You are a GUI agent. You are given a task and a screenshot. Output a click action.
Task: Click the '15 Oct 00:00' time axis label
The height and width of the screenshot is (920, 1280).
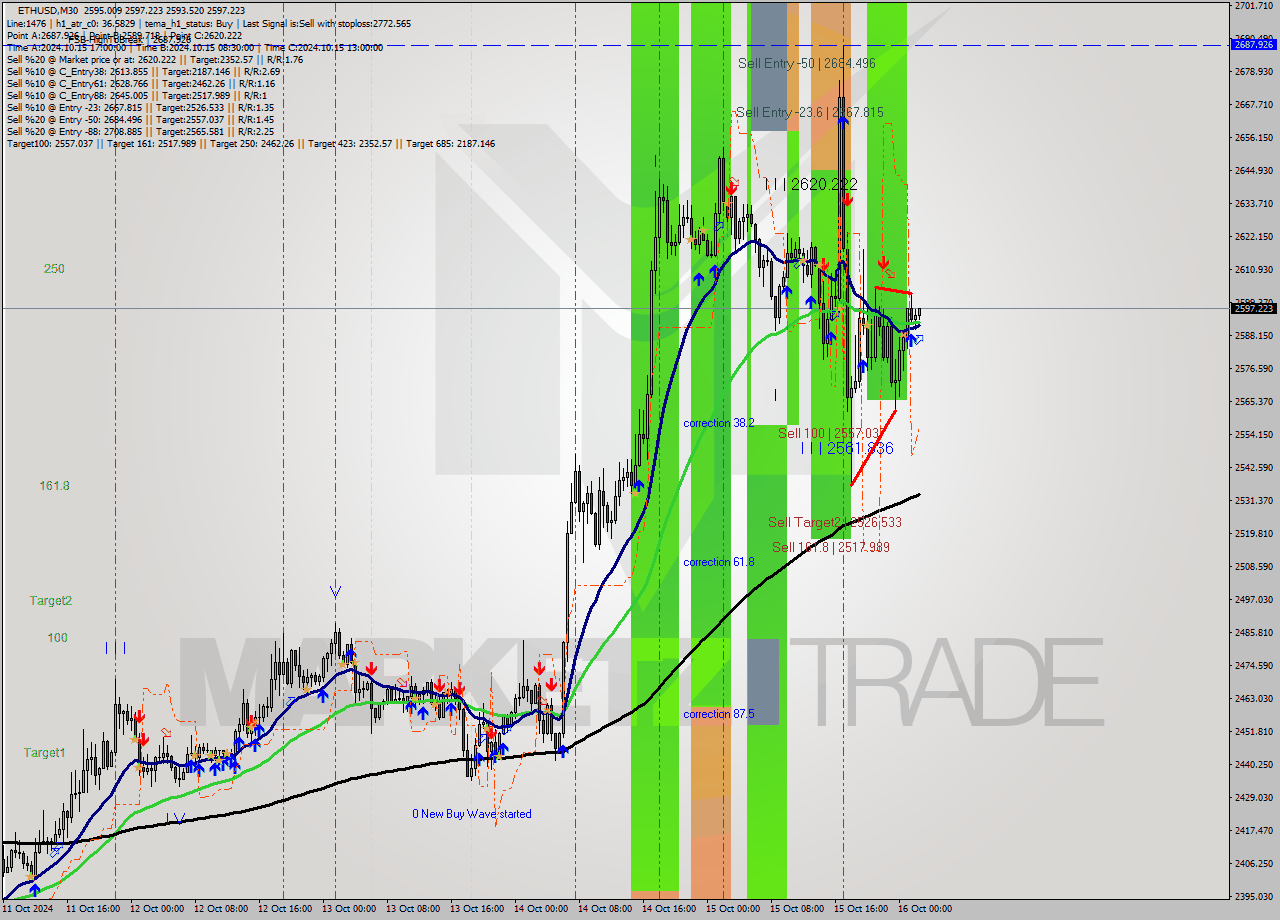(x=732, y=910)
